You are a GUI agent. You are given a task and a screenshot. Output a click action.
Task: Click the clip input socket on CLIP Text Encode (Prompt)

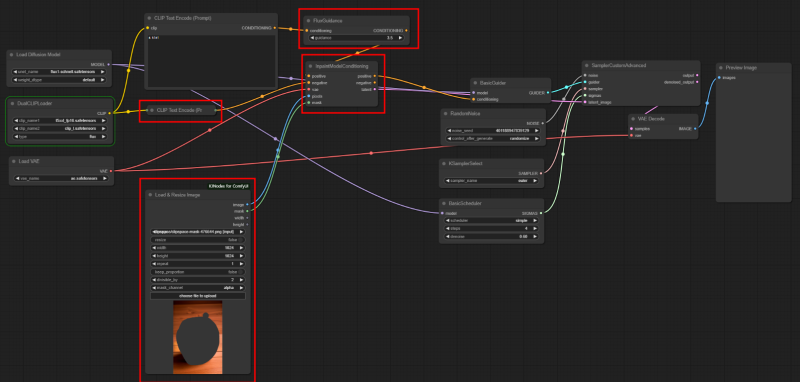(x=148, y=28)
